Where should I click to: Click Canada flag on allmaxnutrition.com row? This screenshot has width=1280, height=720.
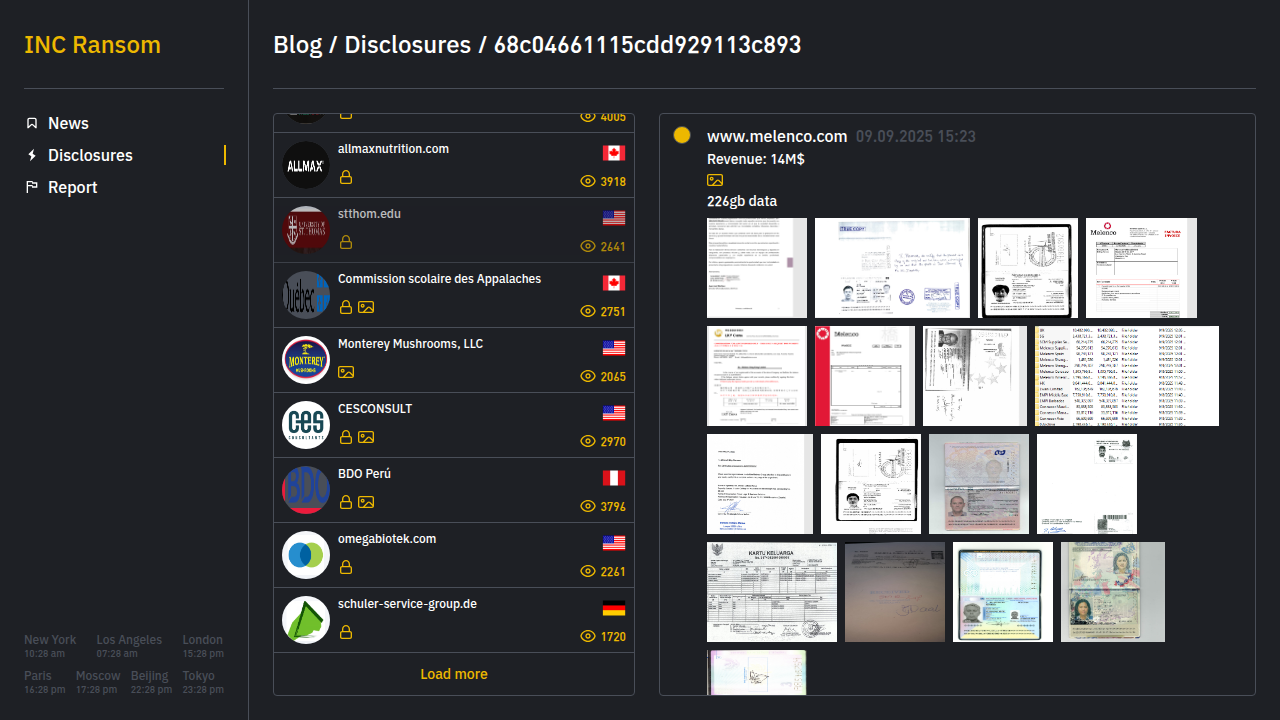coord(614,153)
